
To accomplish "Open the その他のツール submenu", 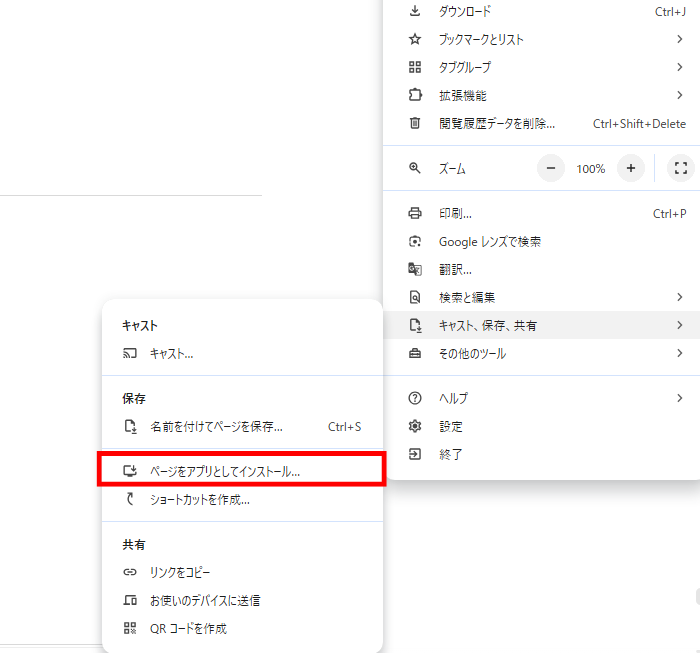I will [x=679, y=354].
